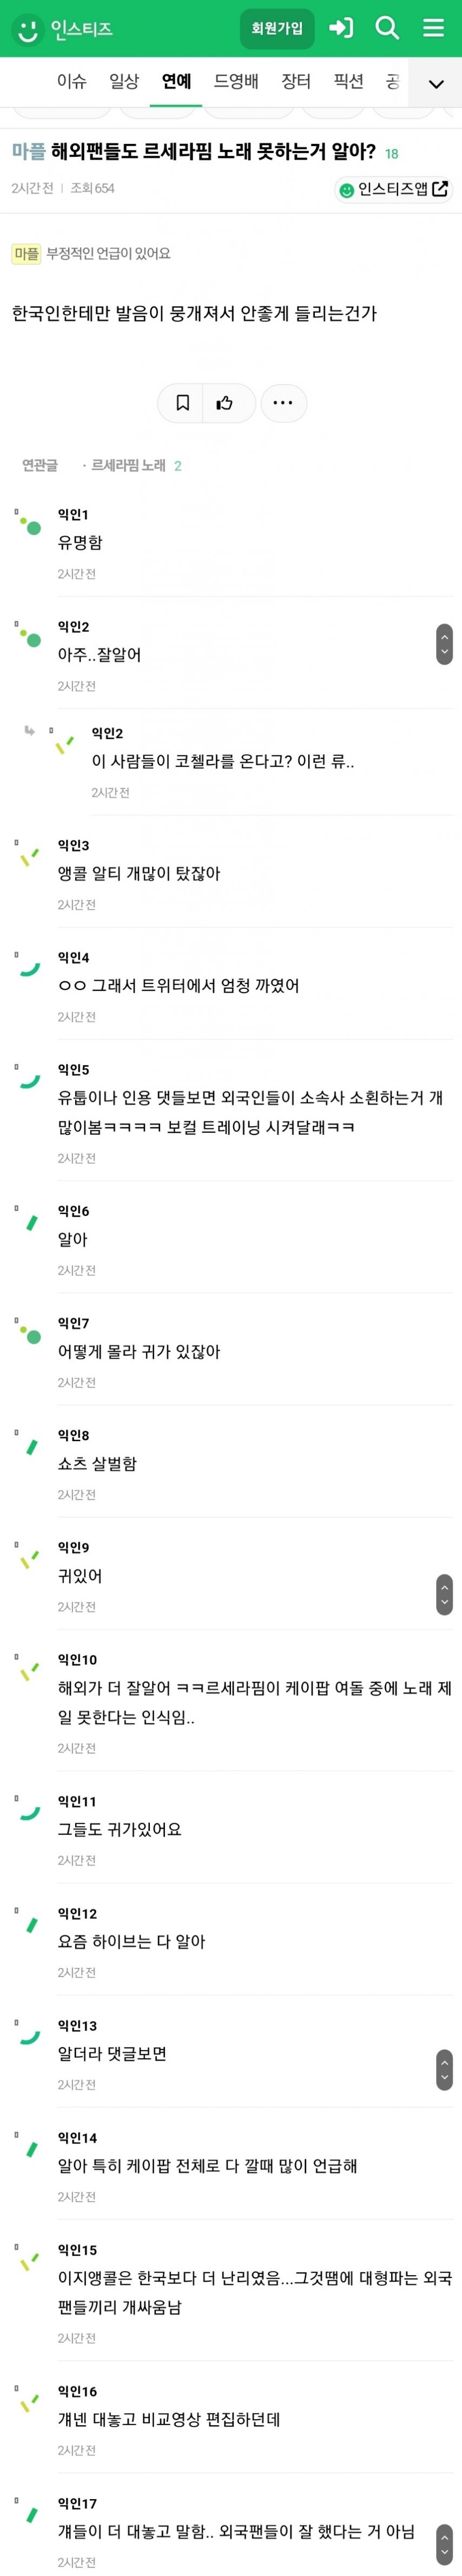Select the 장터 tab
The width and height of the screenshot is (462, 2576).
[x=296, y=81]
